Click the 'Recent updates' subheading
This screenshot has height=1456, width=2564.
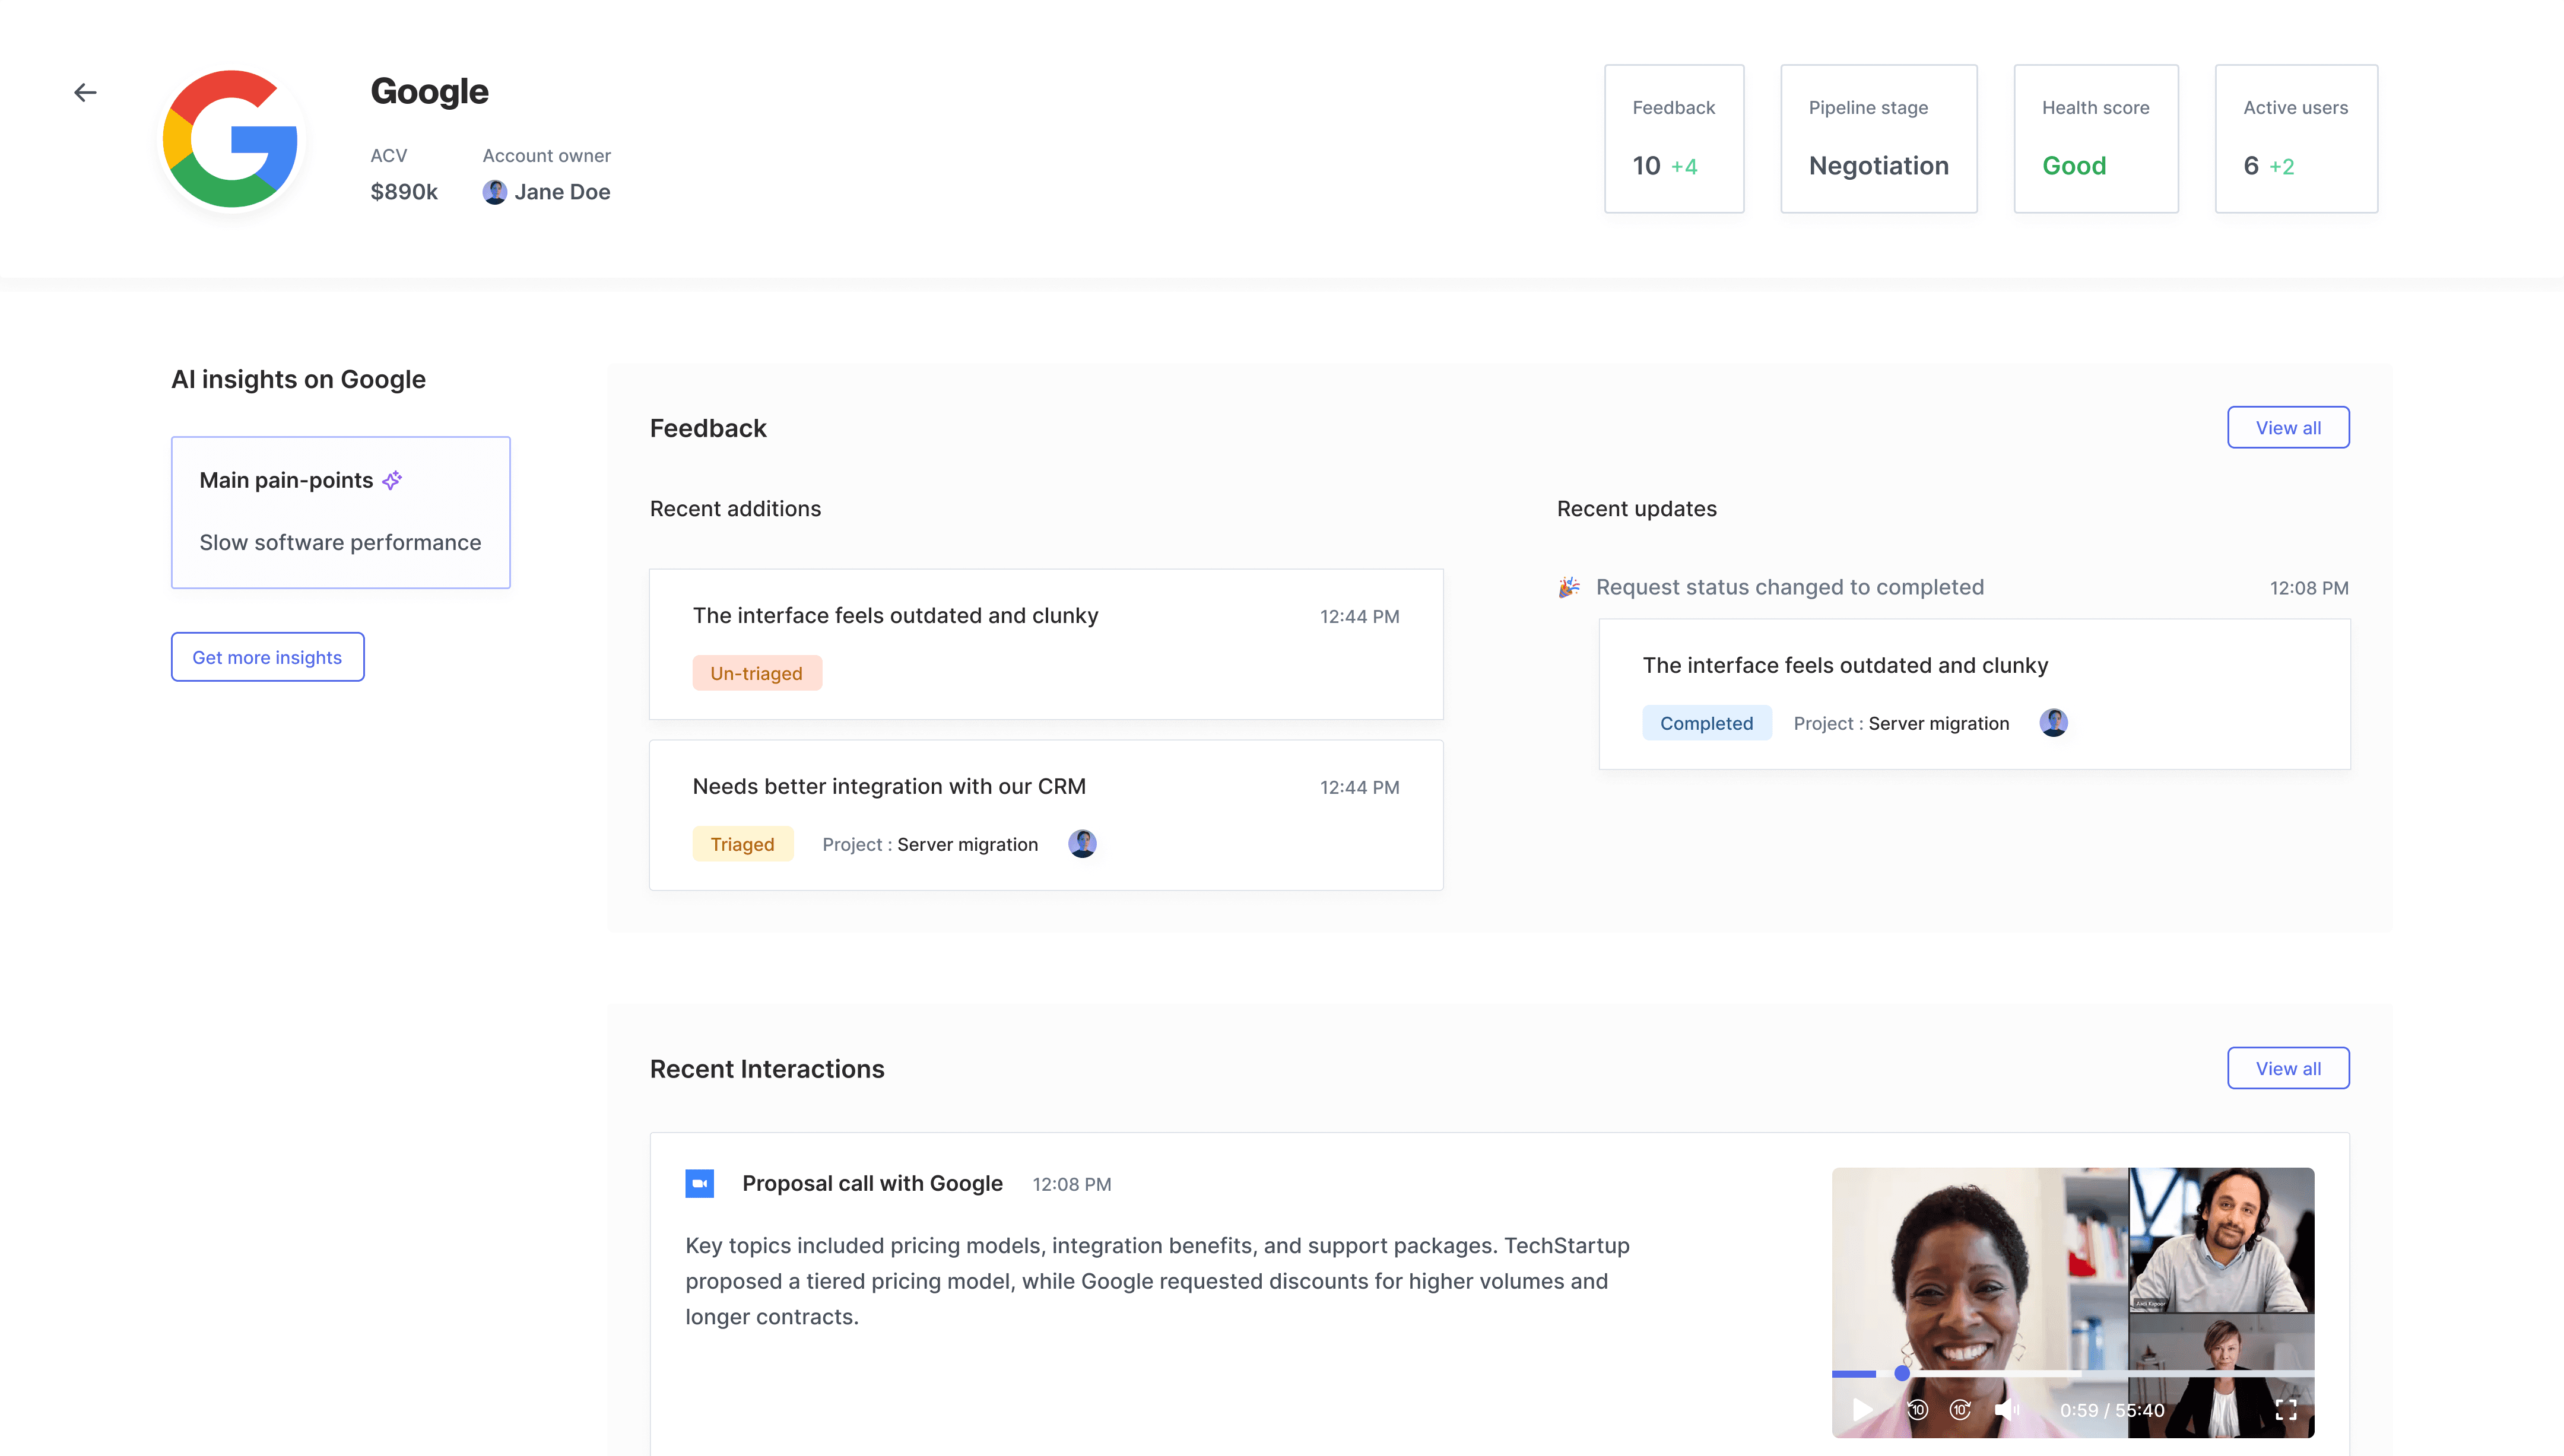tap(1636, 509)
